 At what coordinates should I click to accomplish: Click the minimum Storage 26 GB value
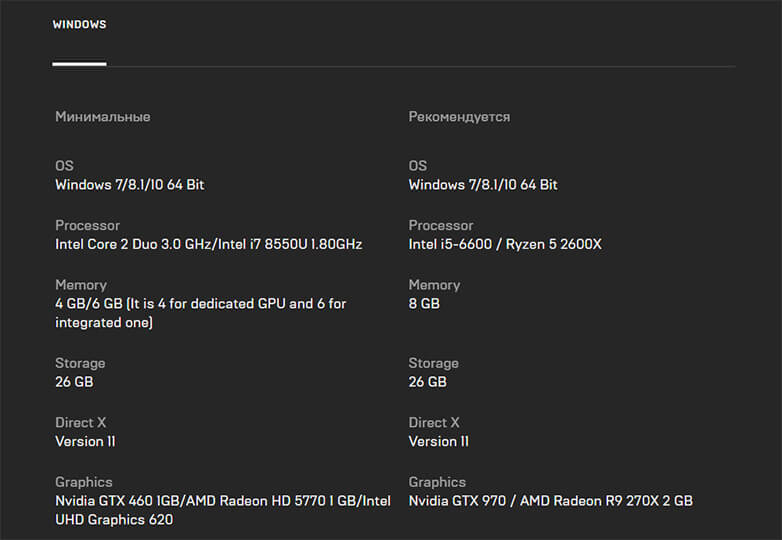(74, 382)
